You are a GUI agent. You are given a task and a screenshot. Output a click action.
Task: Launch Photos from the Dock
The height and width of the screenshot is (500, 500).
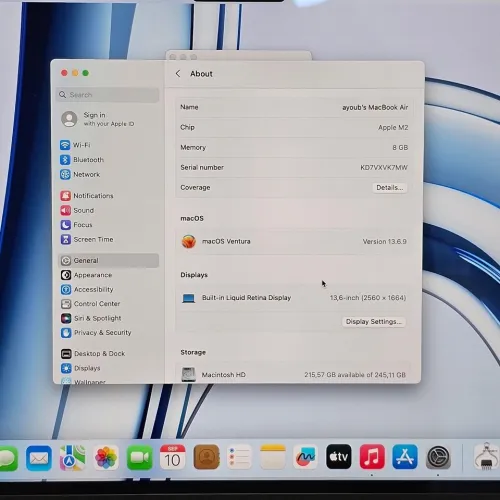pyautogui.click(x=106, y=457)
